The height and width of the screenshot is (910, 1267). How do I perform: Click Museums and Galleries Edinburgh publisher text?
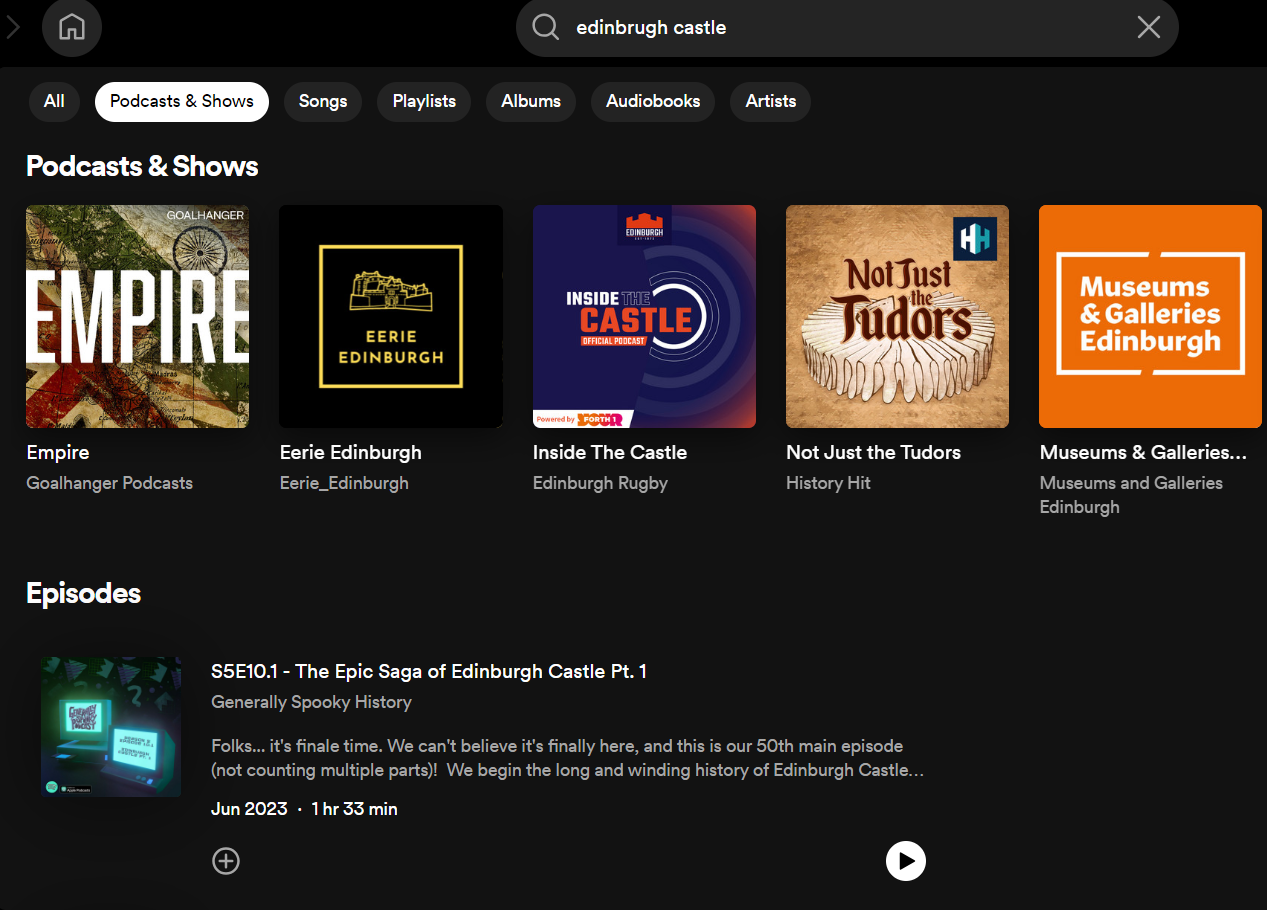1131,495
